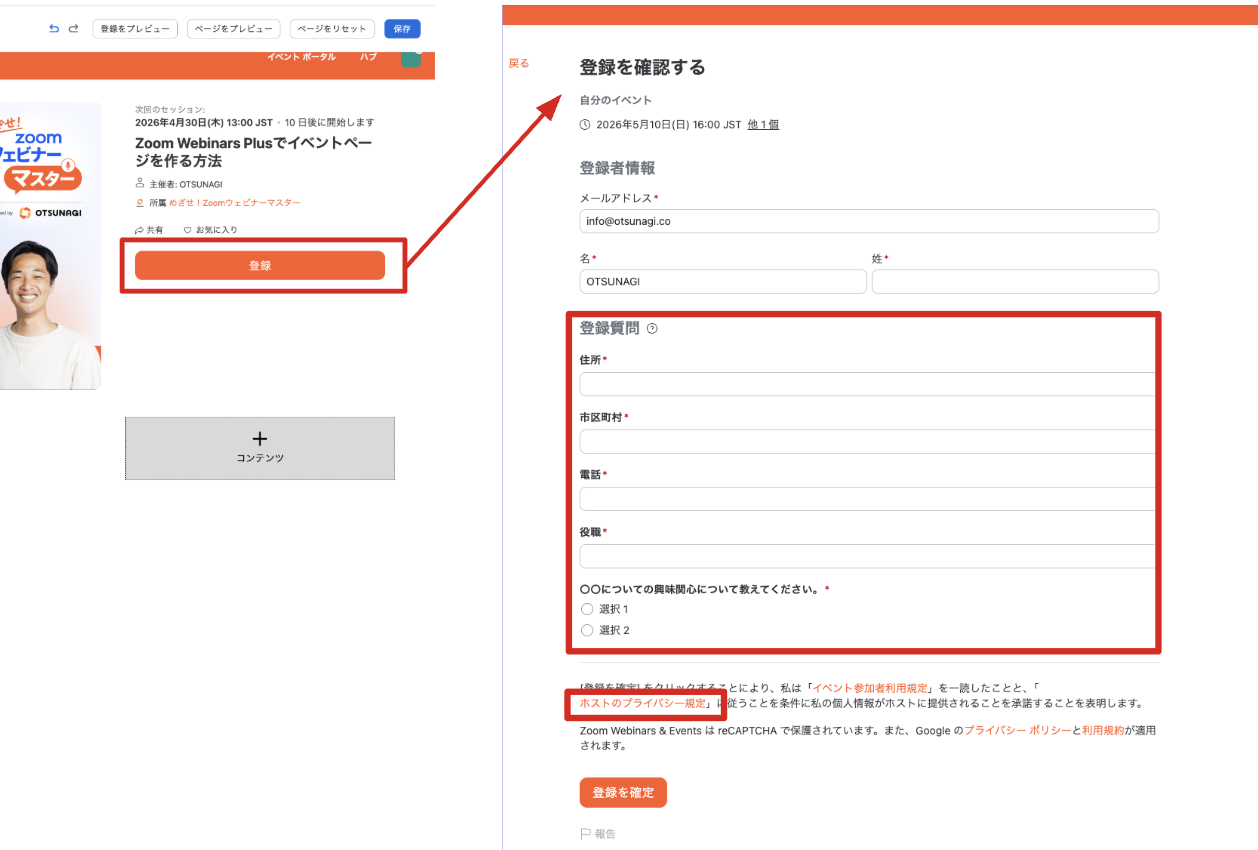Click the 登録をプレビュー button
Viewport: 1258px width, 850px height.
click(x=135, y=29)
